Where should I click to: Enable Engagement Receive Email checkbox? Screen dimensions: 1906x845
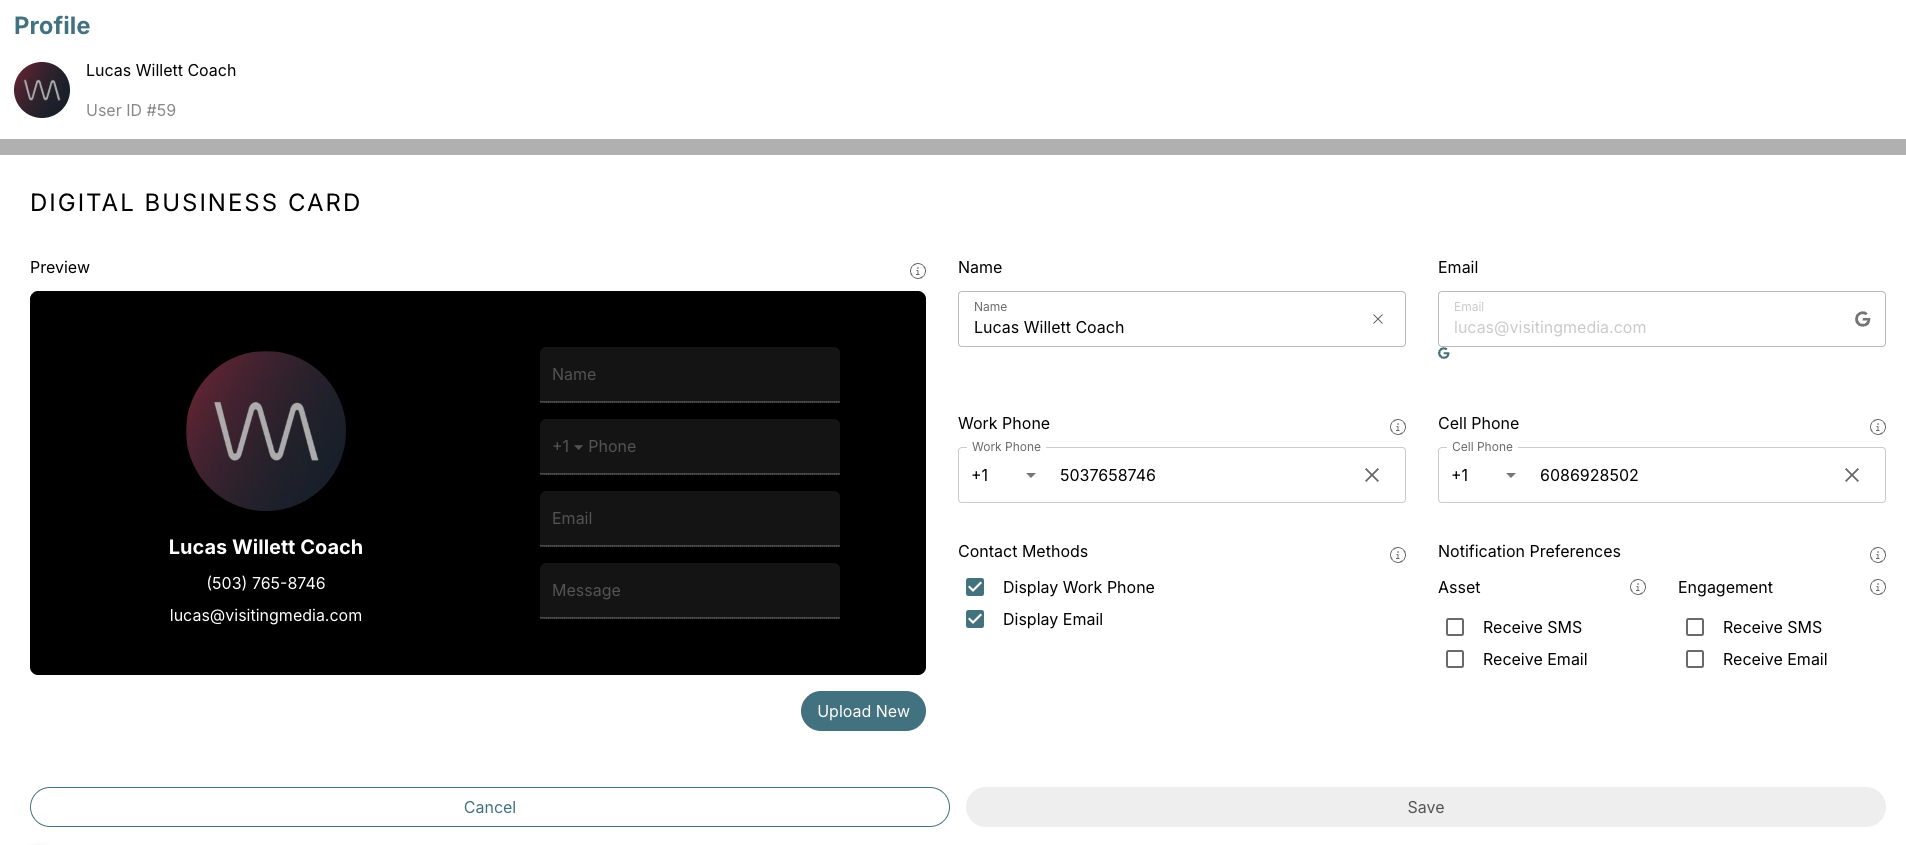1695,659
